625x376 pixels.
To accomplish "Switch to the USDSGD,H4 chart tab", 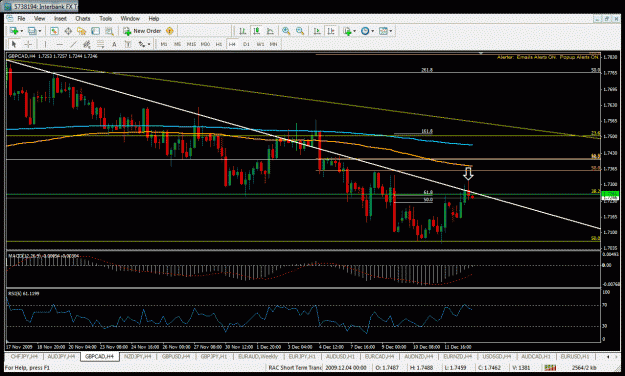I will (x=497, y=356).
